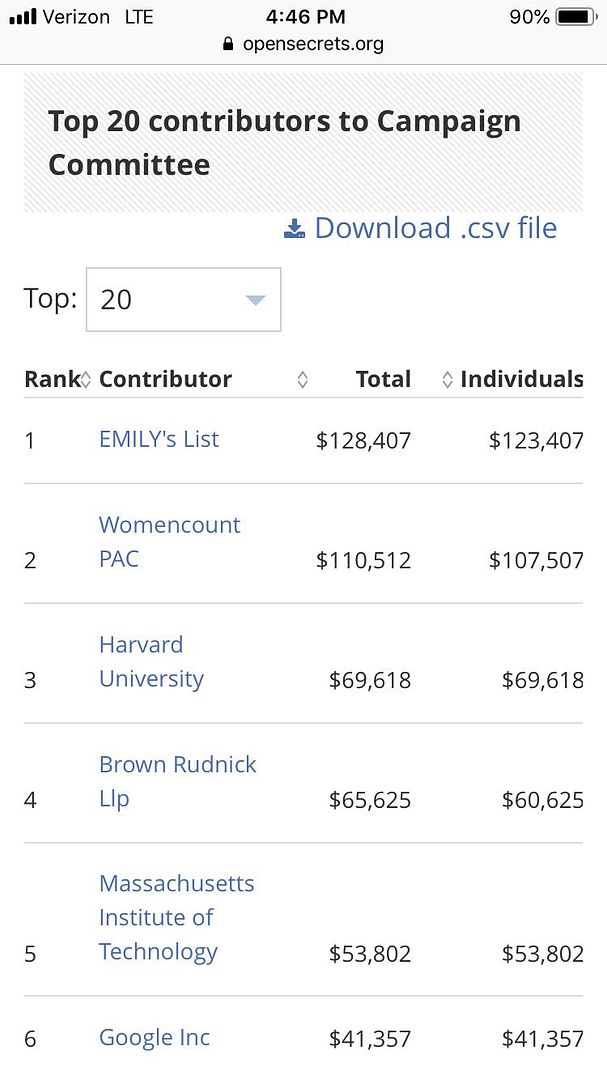Open the Harvard University link
This screenshot has width=607, height=1080.
151,662
